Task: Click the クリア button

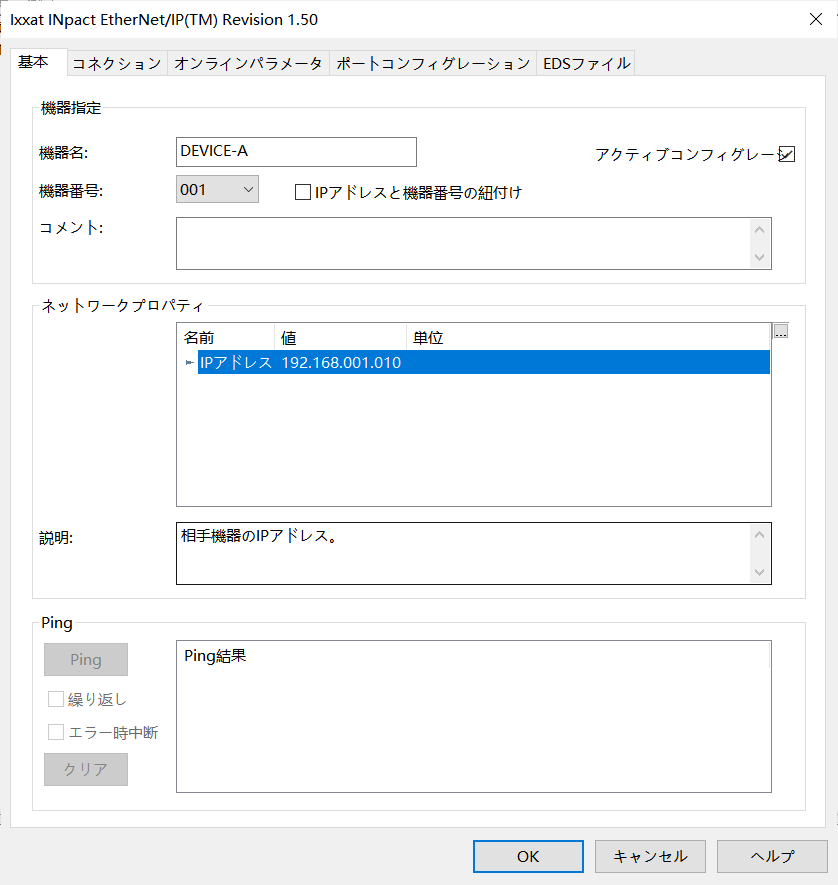Action: point(86,769)
